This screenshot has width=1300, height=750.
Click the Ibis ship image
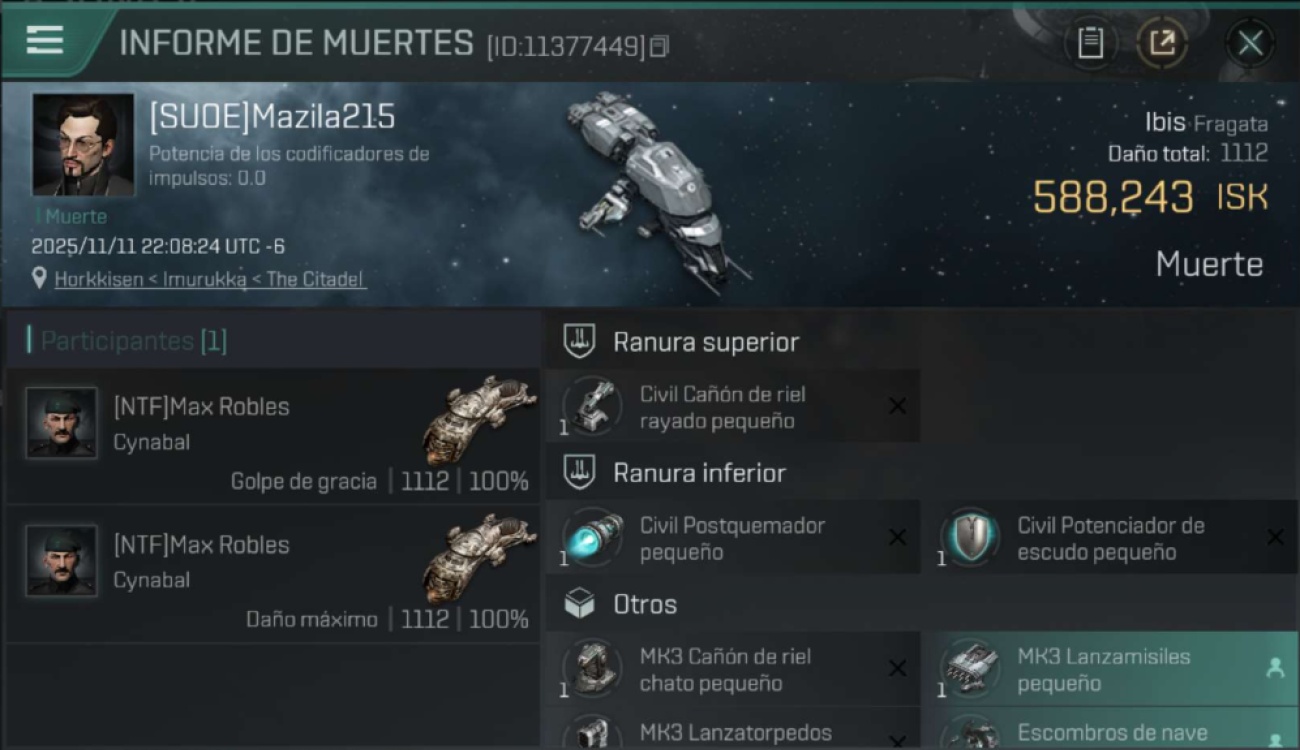[x=655, y=190]
